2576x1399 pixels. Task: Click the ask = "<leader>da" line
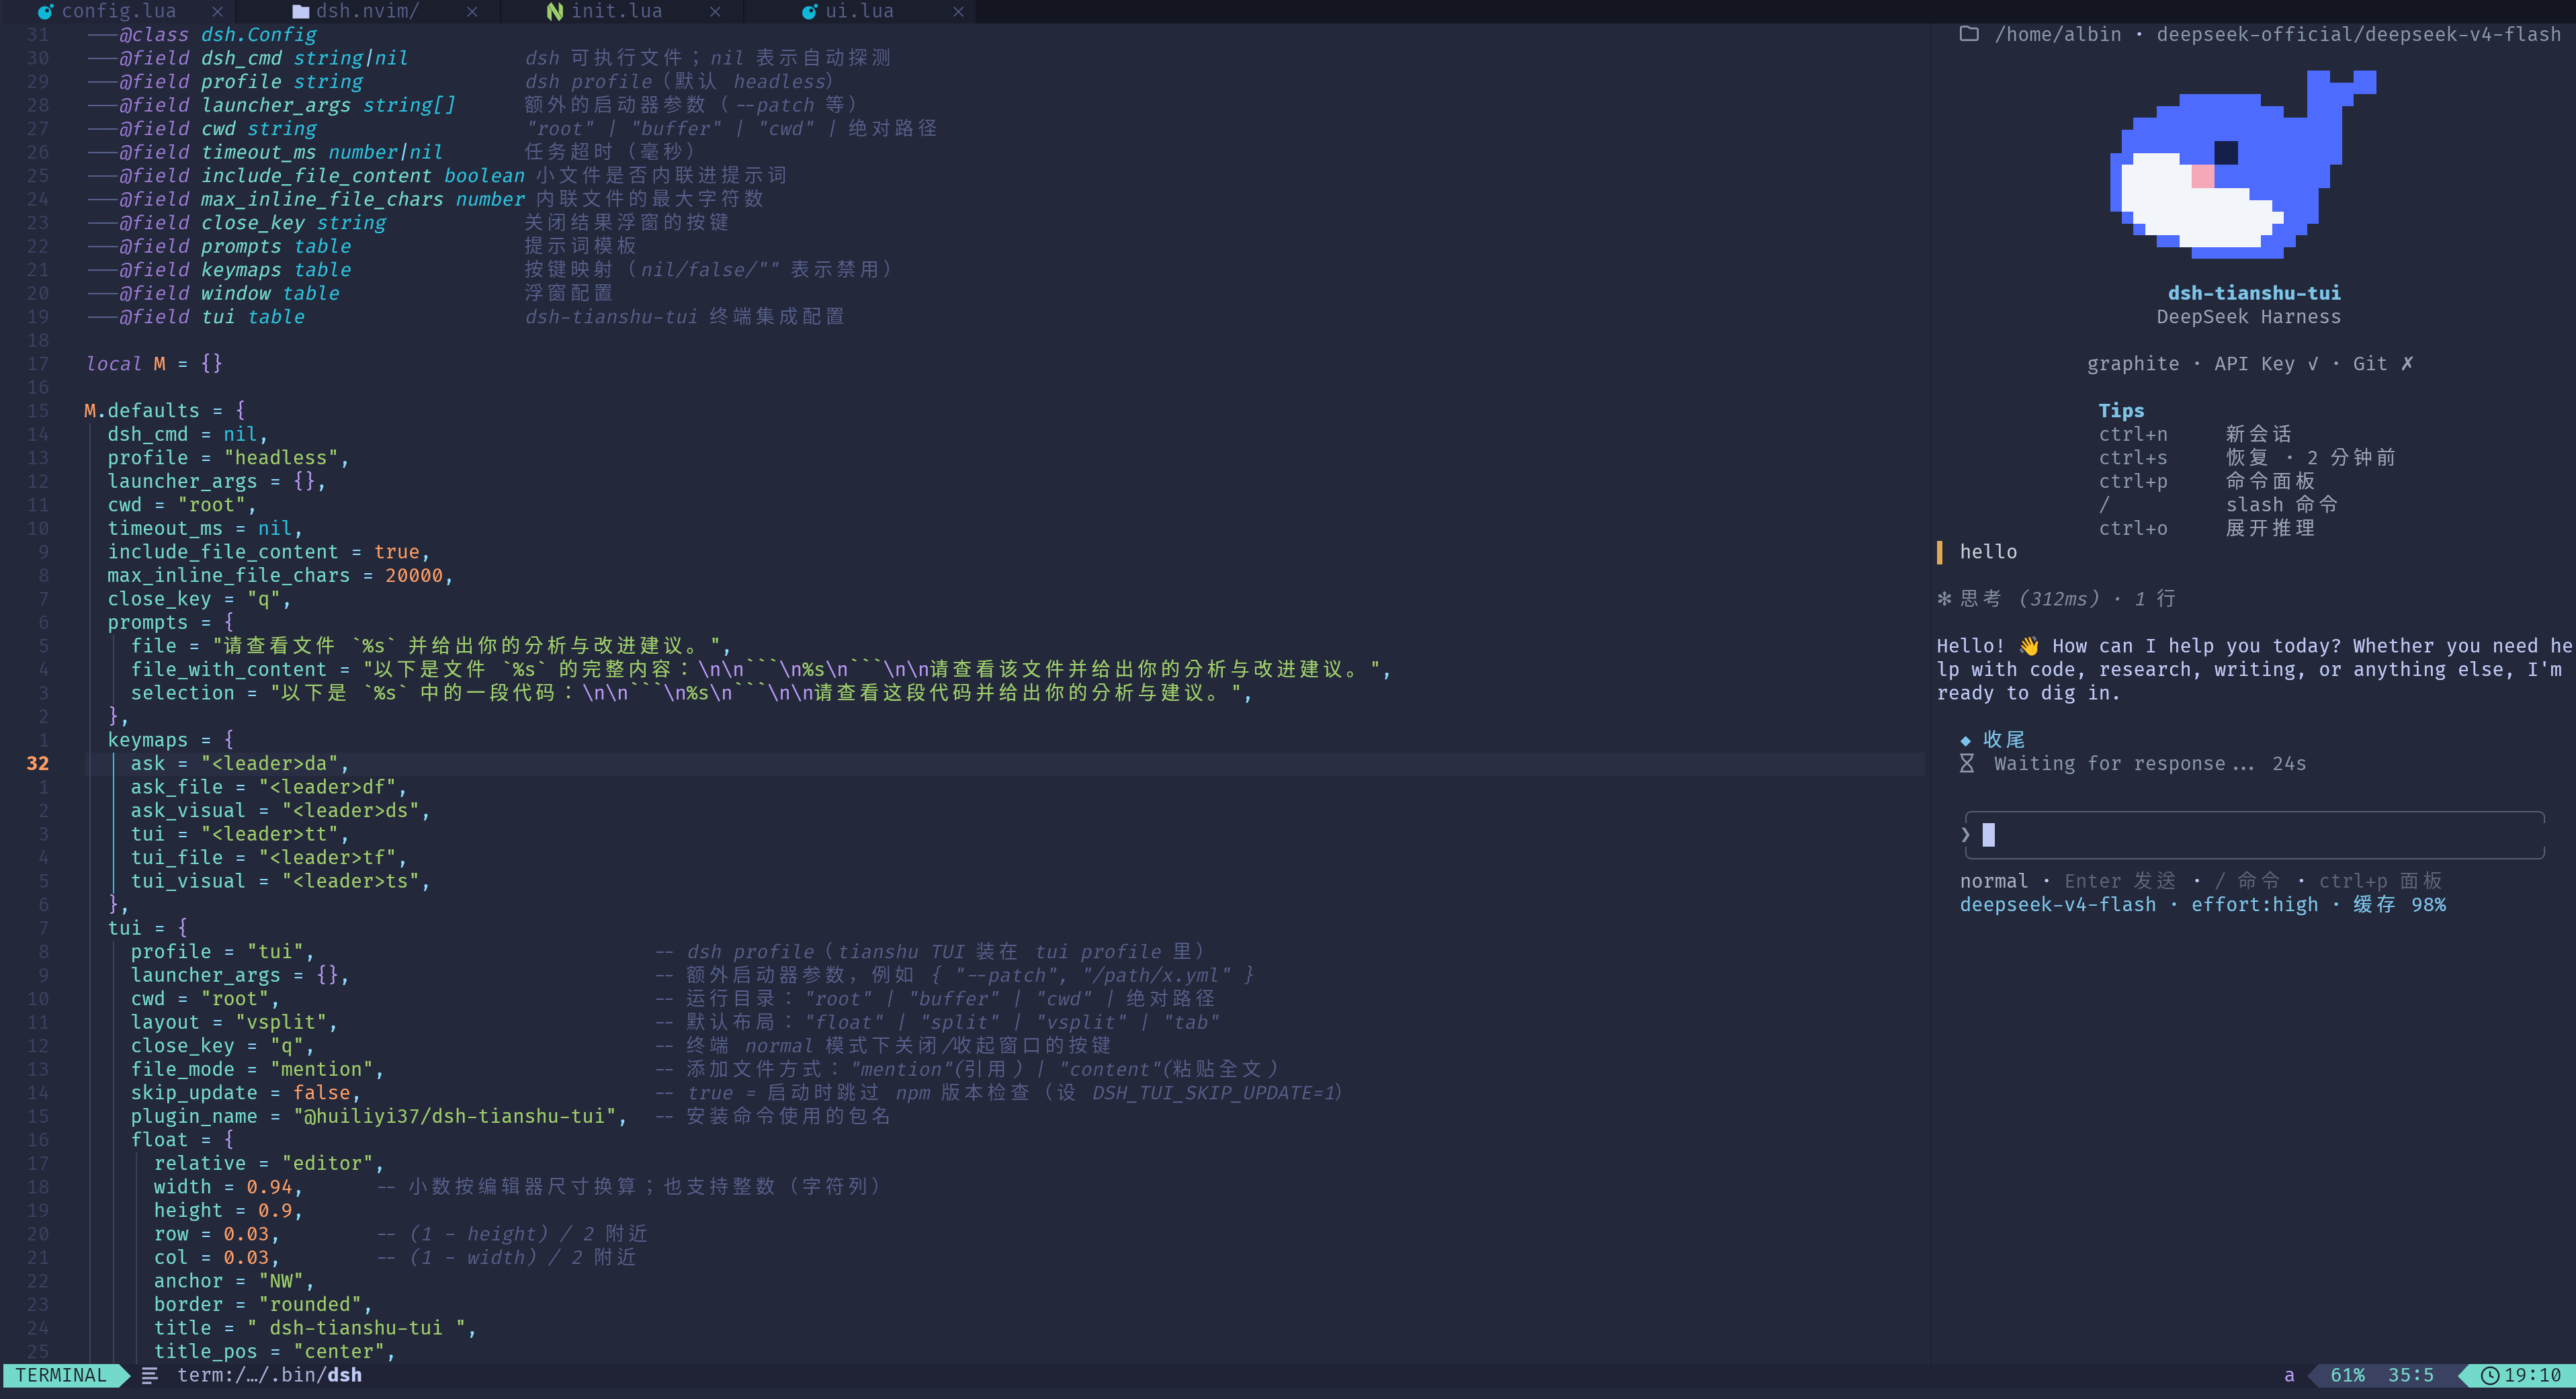pos(240,764)
